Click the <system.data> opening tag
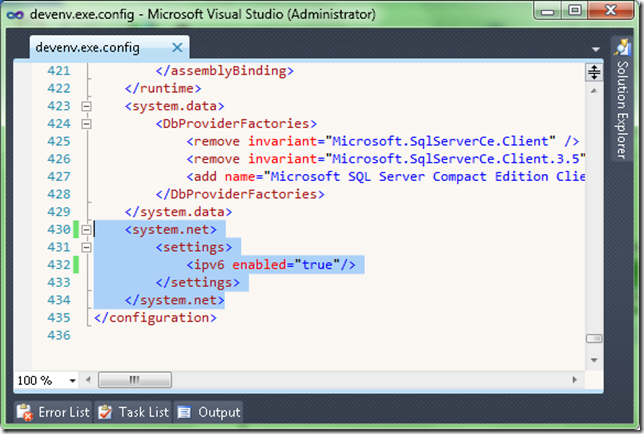 pos(175,106)
